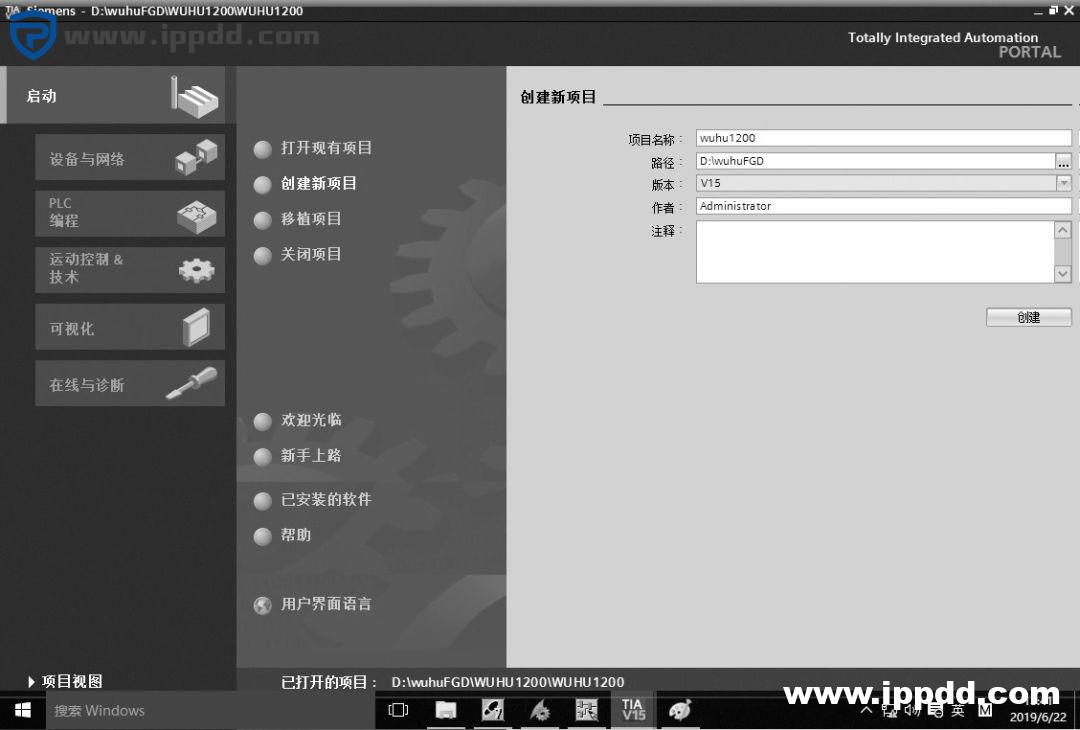Image resolution: width=1080 pixels, height=730 pixels.
Task: Click the 关闭项目 option bullet
Action: click(x=262, y=254)
